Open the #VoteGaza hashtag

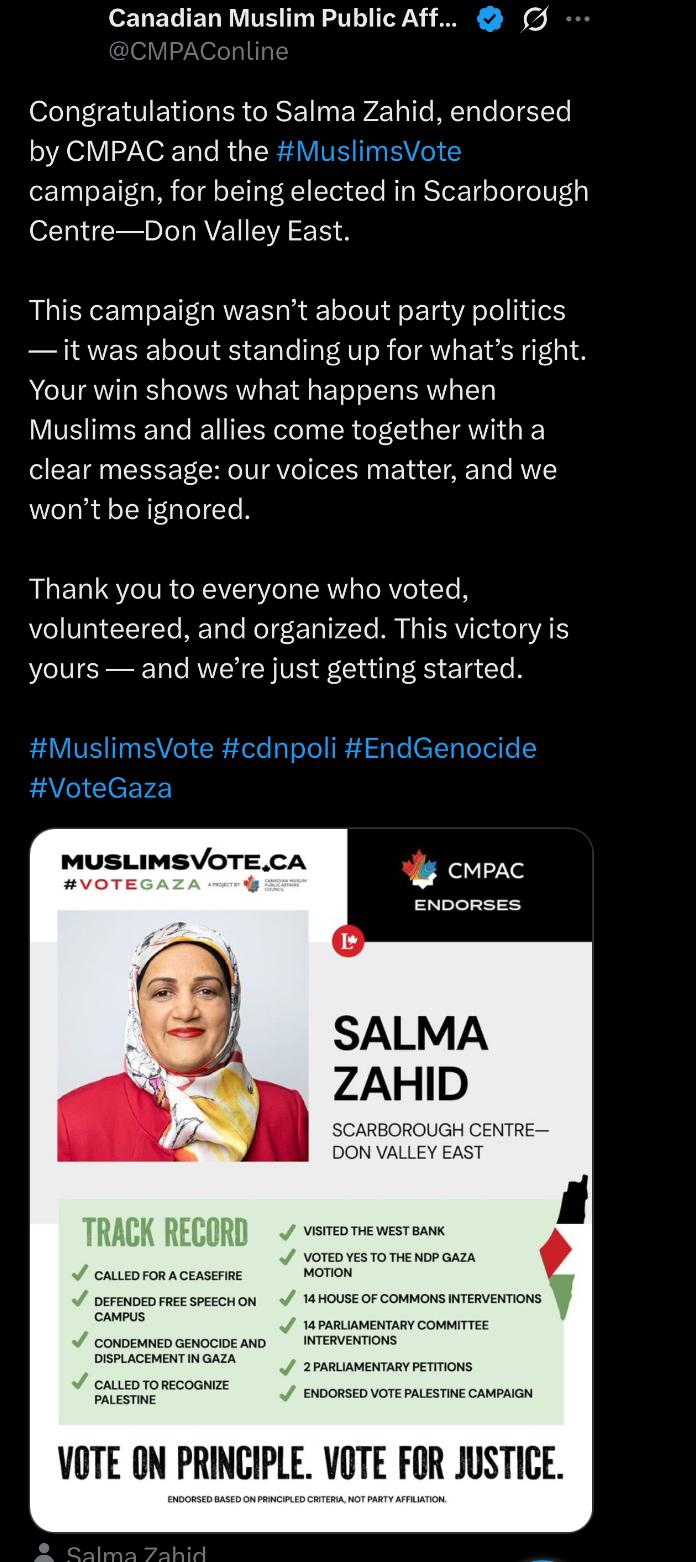(x=100, y=788)
